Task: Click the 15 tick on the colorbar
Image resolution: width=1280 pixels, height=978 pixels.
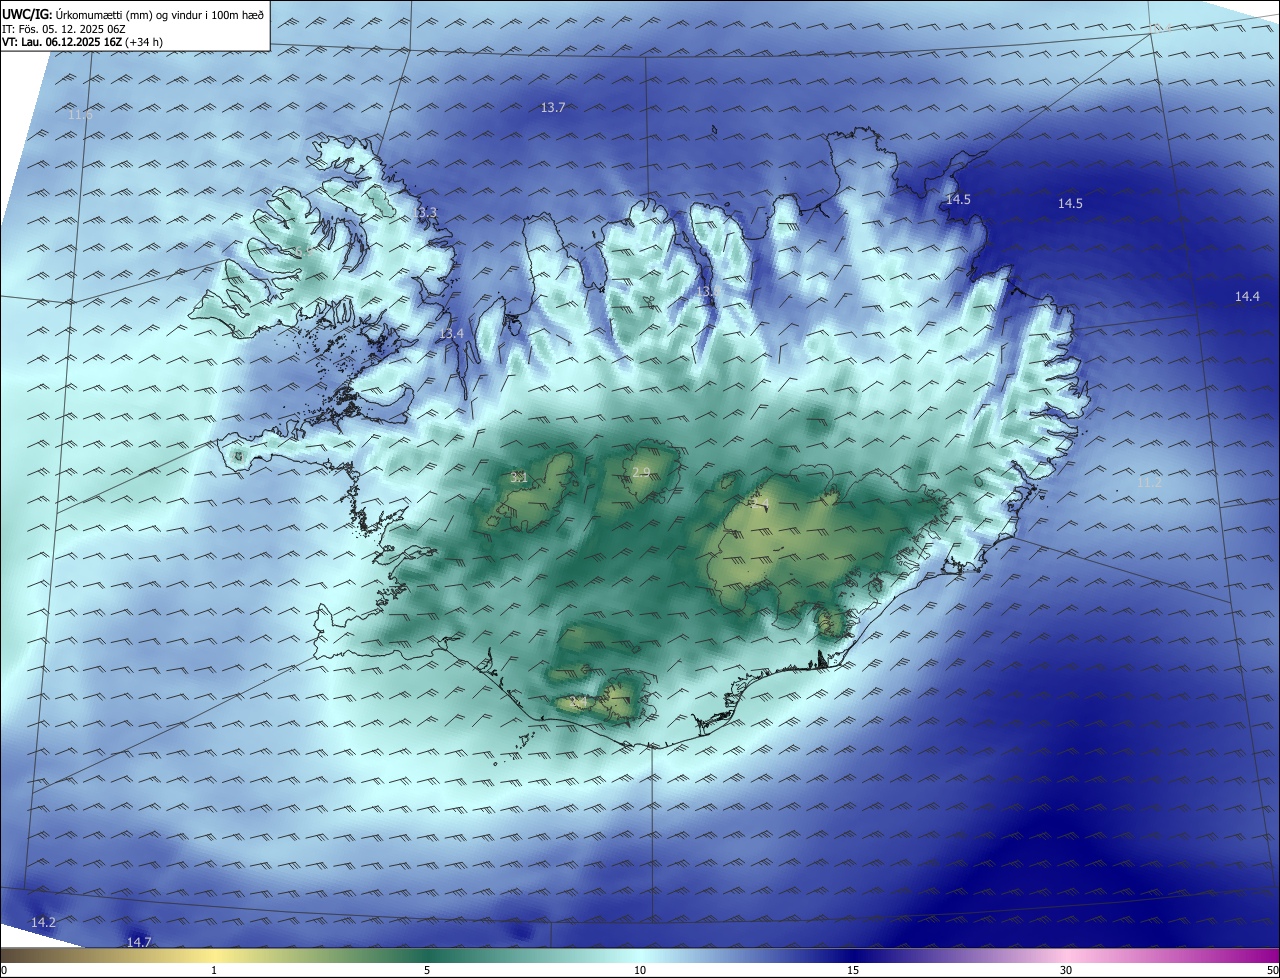Action: (x=853, y=970)
